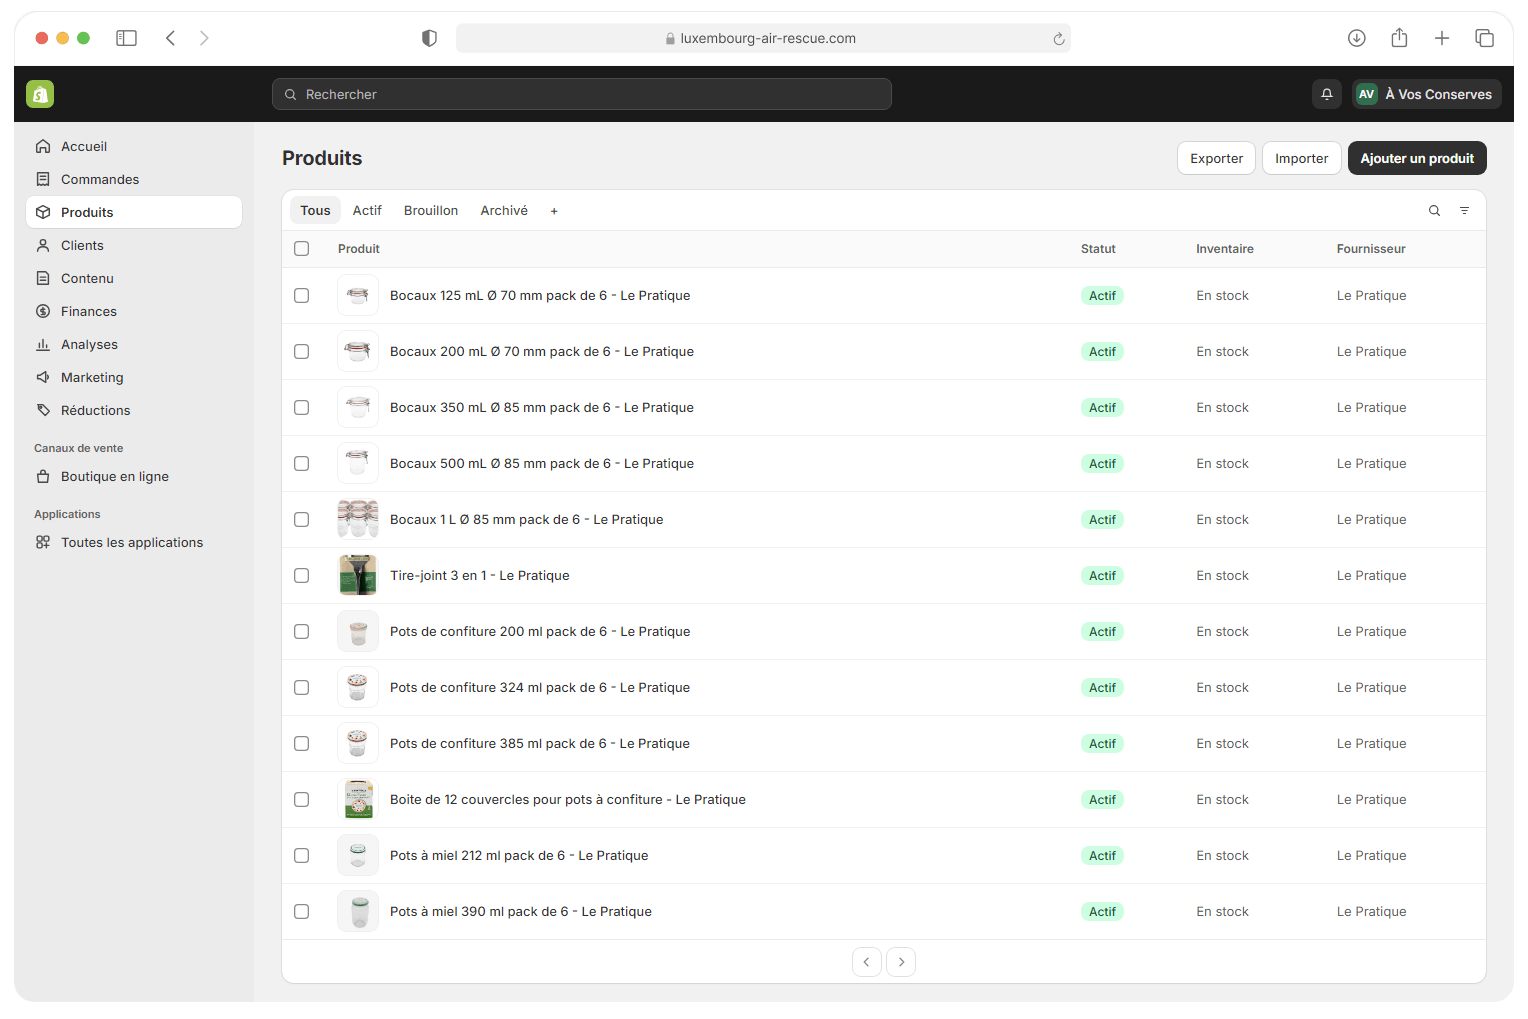Open Produits in the sidebar
This screenshot has width=1528, height=1019.
134,212
